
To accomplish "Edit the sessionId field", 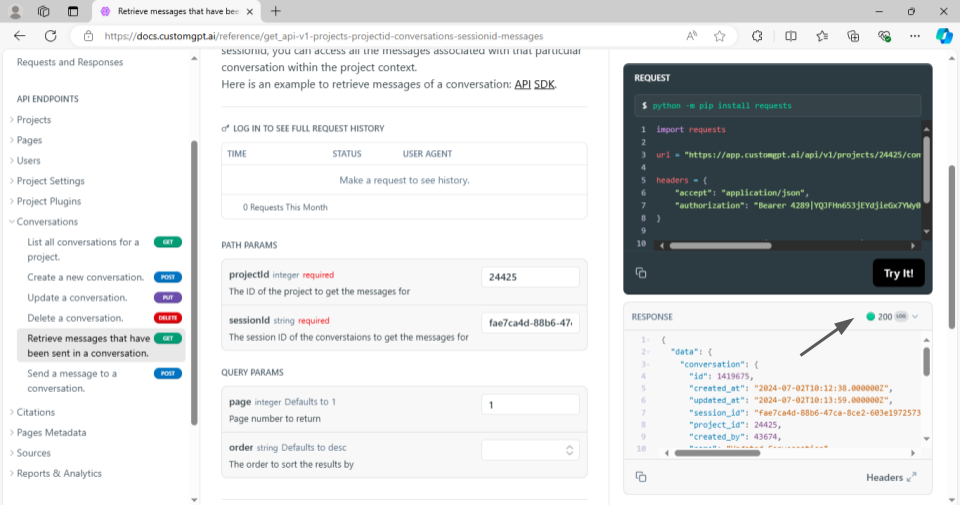I will point(530,323).
